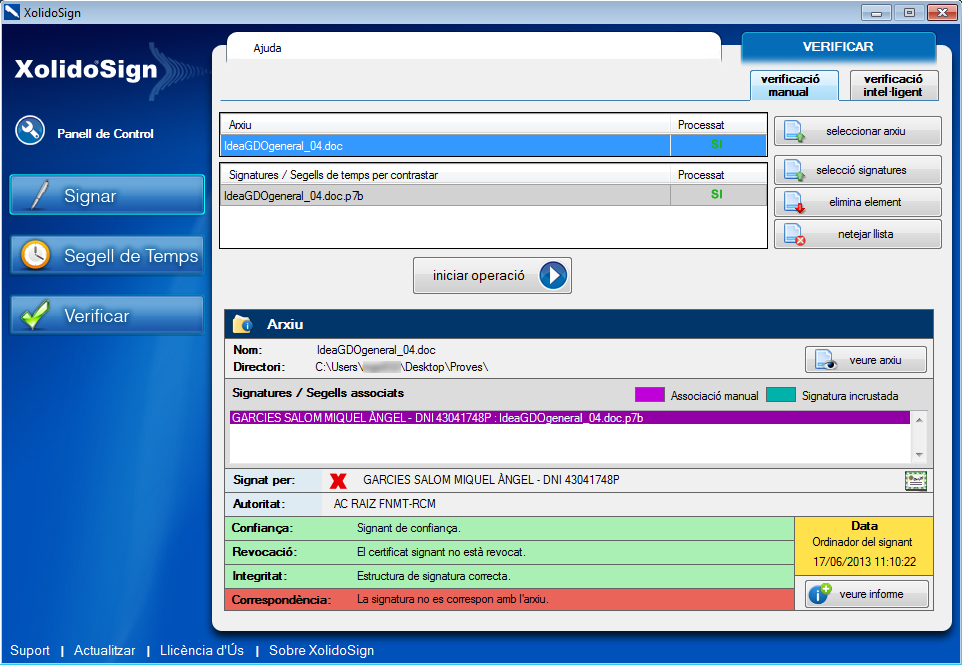The image size is (962, 665).
Task: Click the directory path C:\Users\...\Proves\
Action: coord(402,367)
